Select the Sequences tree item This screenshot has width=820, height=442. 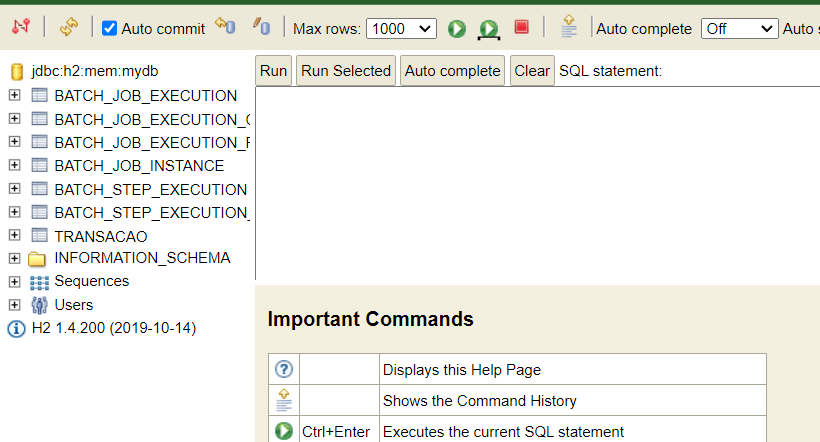click(91, 281)
